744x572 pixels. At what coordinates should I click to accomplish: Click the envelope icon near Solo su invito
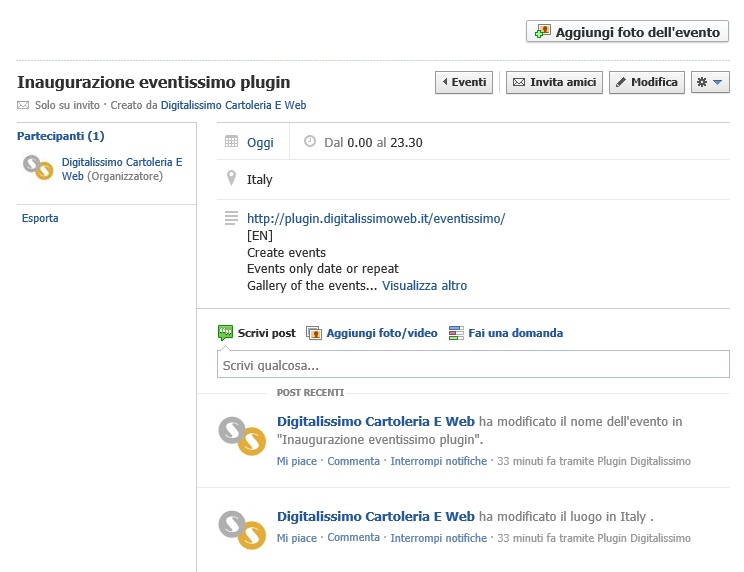coord(23,105)
